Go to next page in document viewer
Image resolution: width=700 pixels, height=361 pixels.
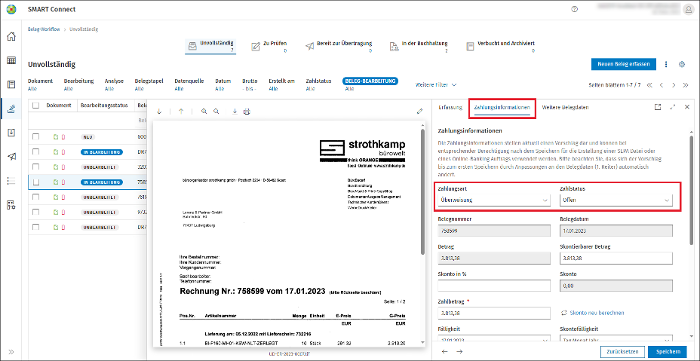159,112
